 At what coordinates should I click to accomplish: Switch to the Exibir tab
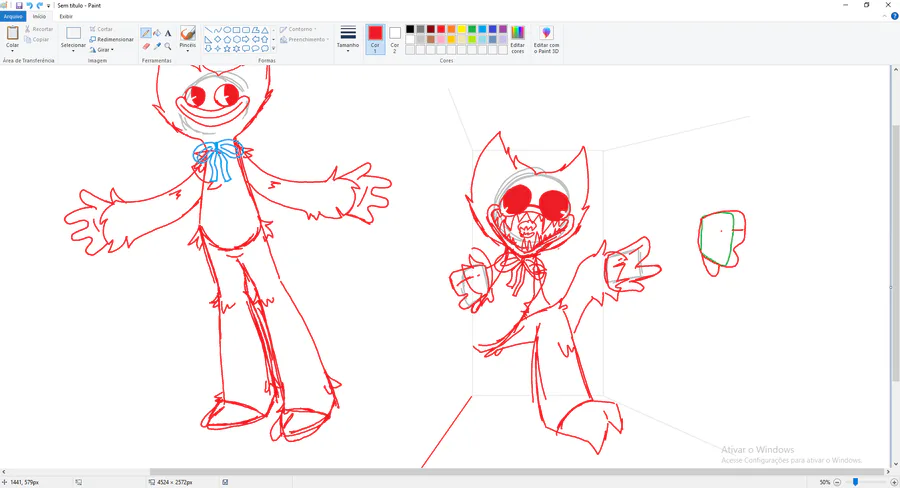tap(66, 16)
